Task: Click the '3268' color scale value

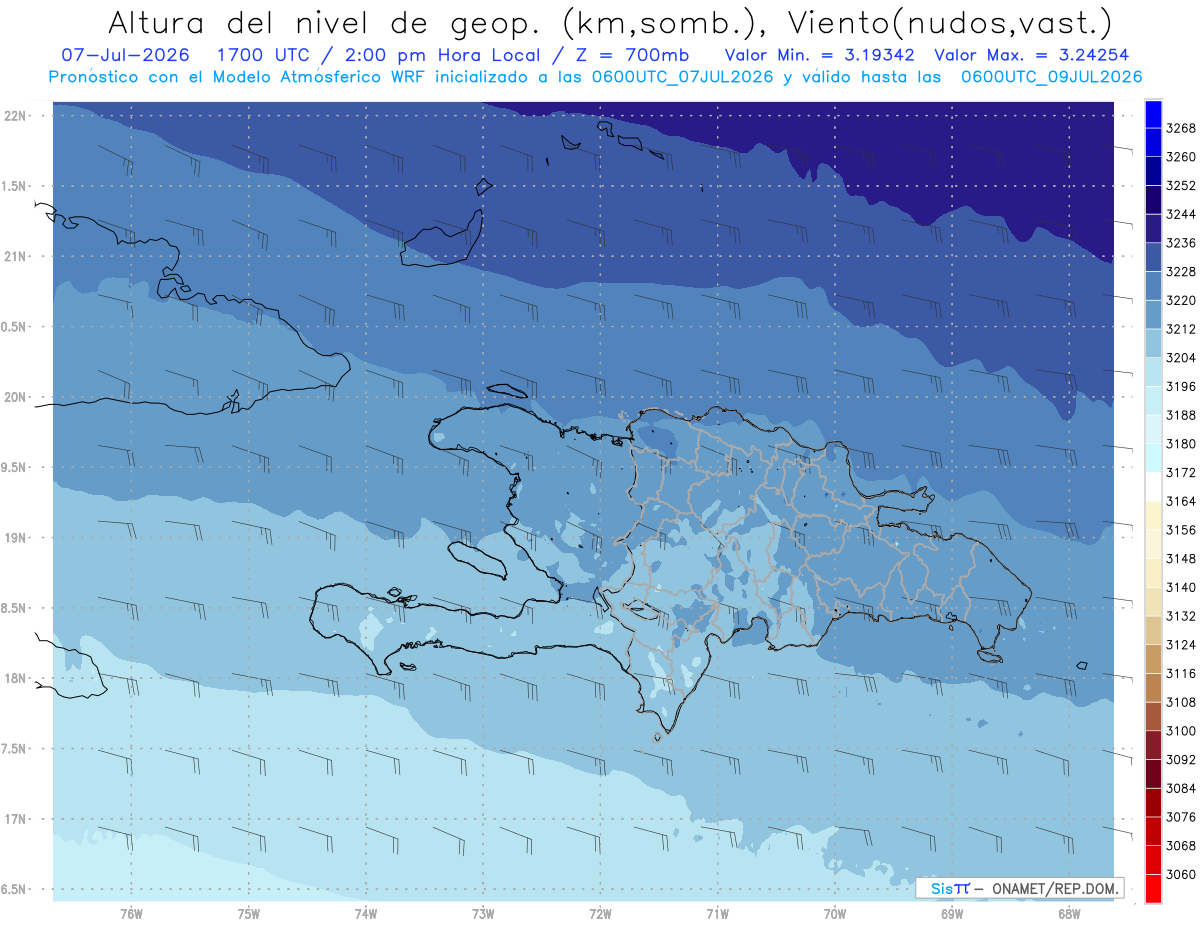Action: (1181, 128)
